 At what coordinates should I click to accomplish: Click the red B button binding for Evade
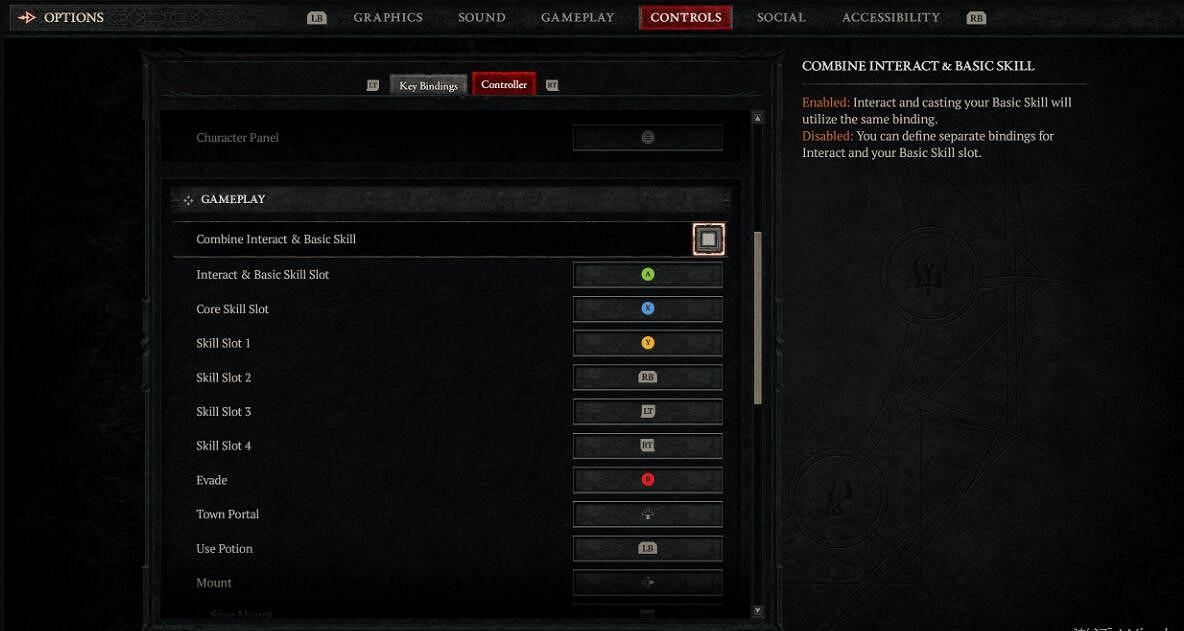tap(647, 480)
